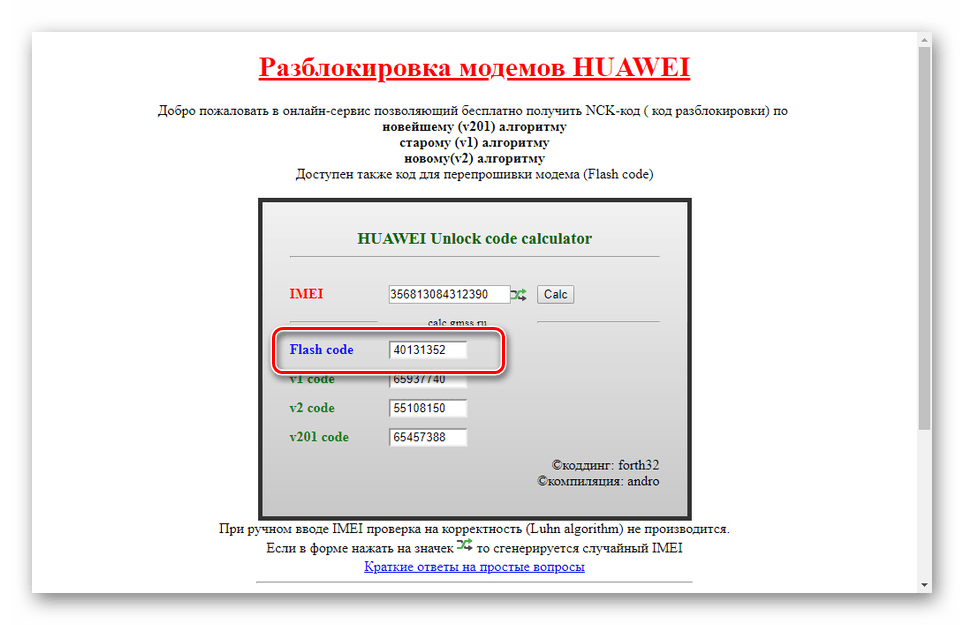
Task: Click the '©коддинг: forth32' credit text
Action: click(605, 465)
